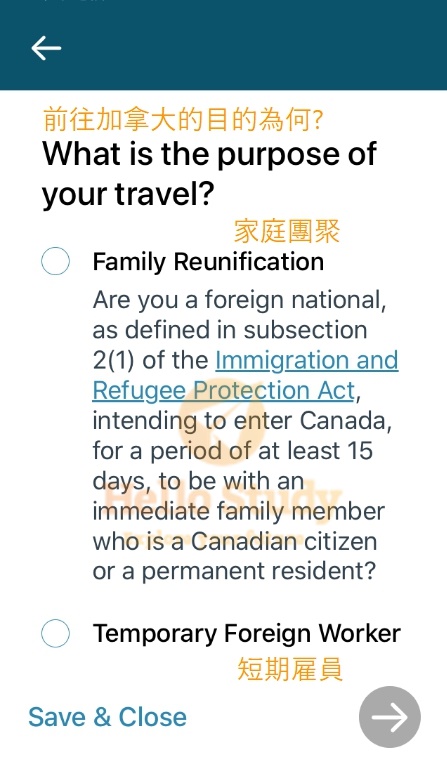The width and height of the screenshot is (447, 761).
Task: Click the 短期雇員 orange annotation
Action: click(x=290, y=669)
